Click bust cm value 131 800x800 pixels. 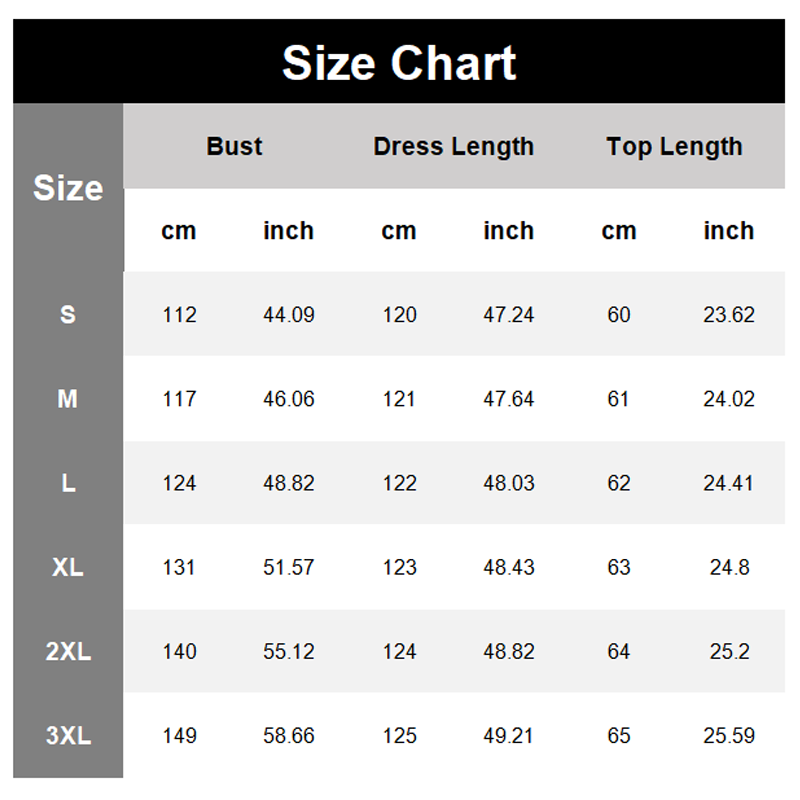click(179, 567)
